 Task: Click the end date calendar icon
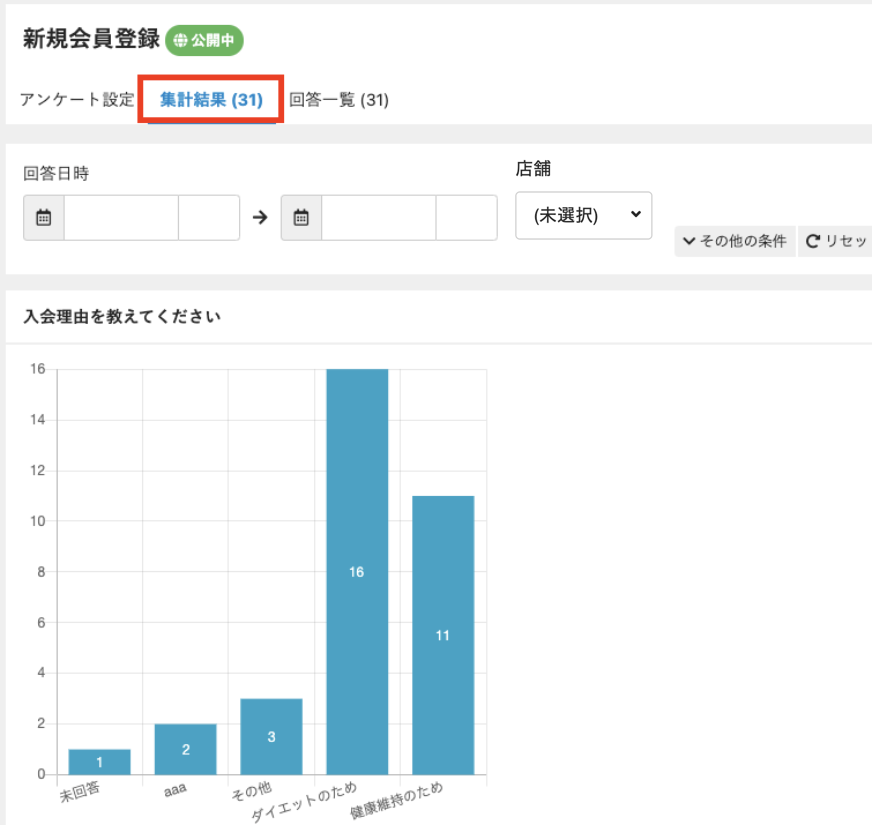click(x=301, y=218)
